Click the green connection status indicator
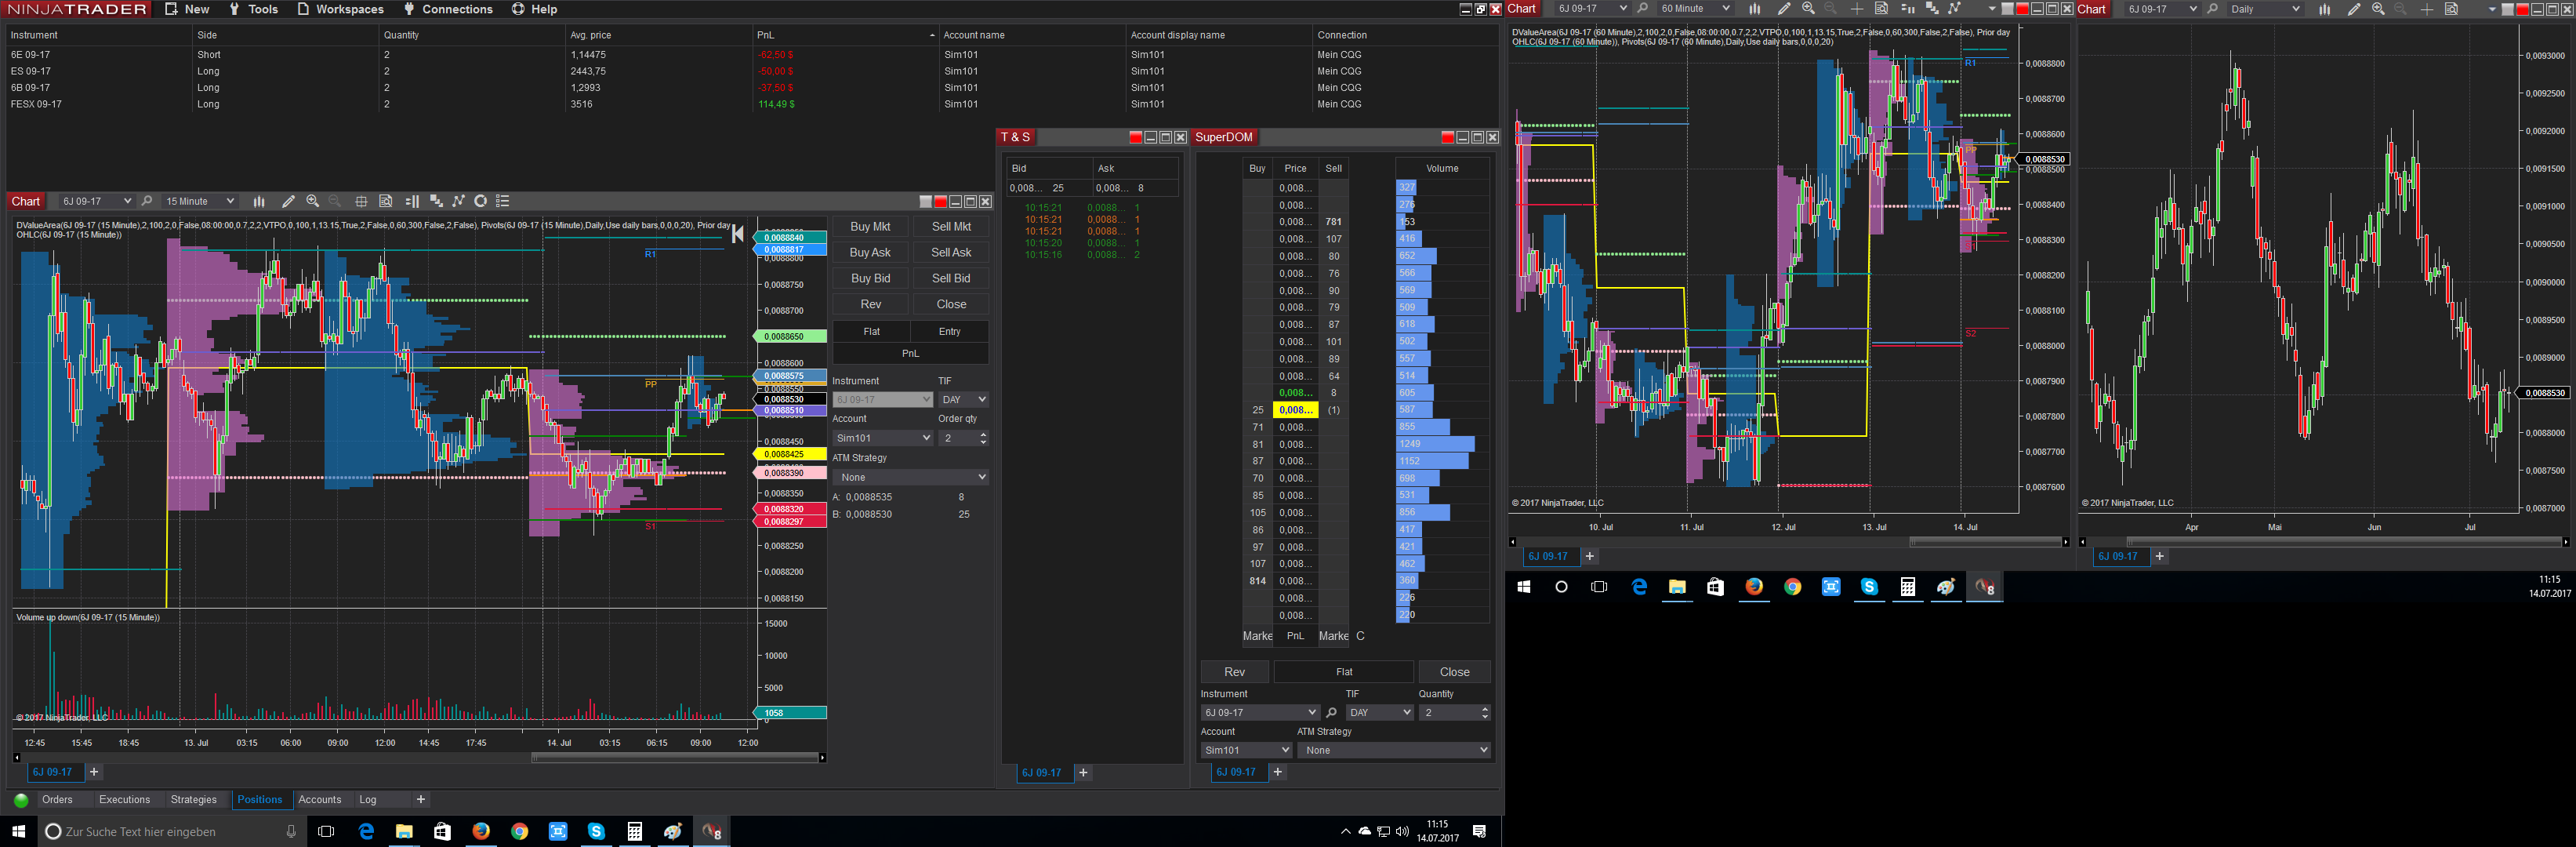Image resolution: width=2576 pixels, height=847 pixels. click(21, 800)
